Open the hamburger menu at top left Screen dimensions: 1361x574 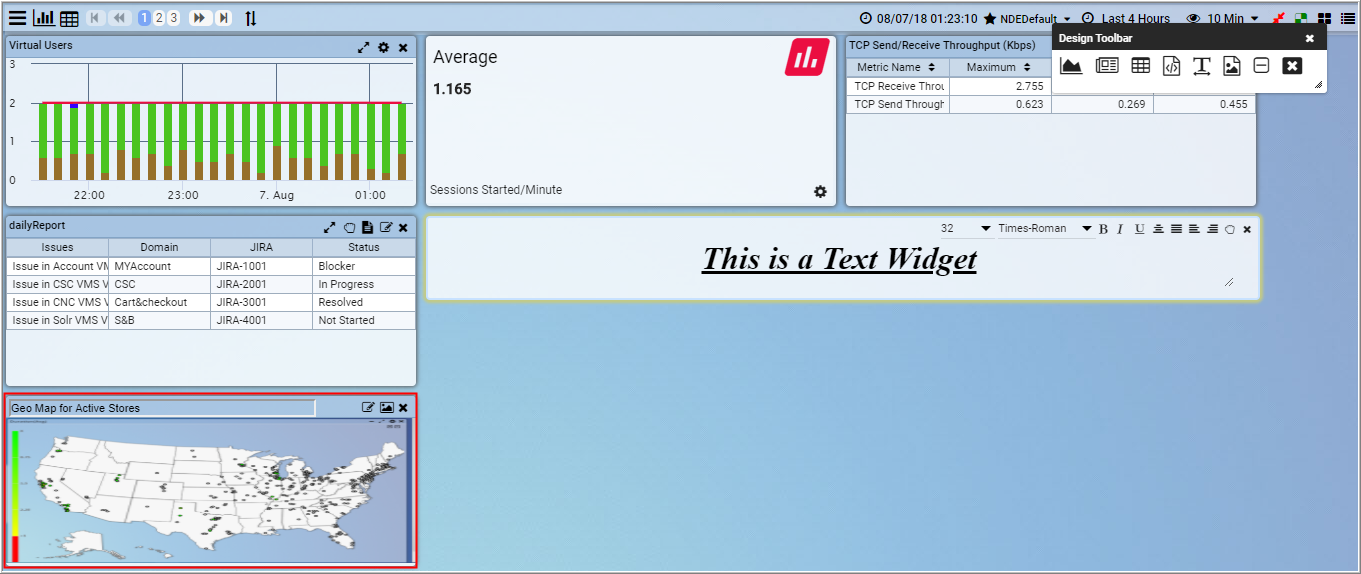point(18,18)
